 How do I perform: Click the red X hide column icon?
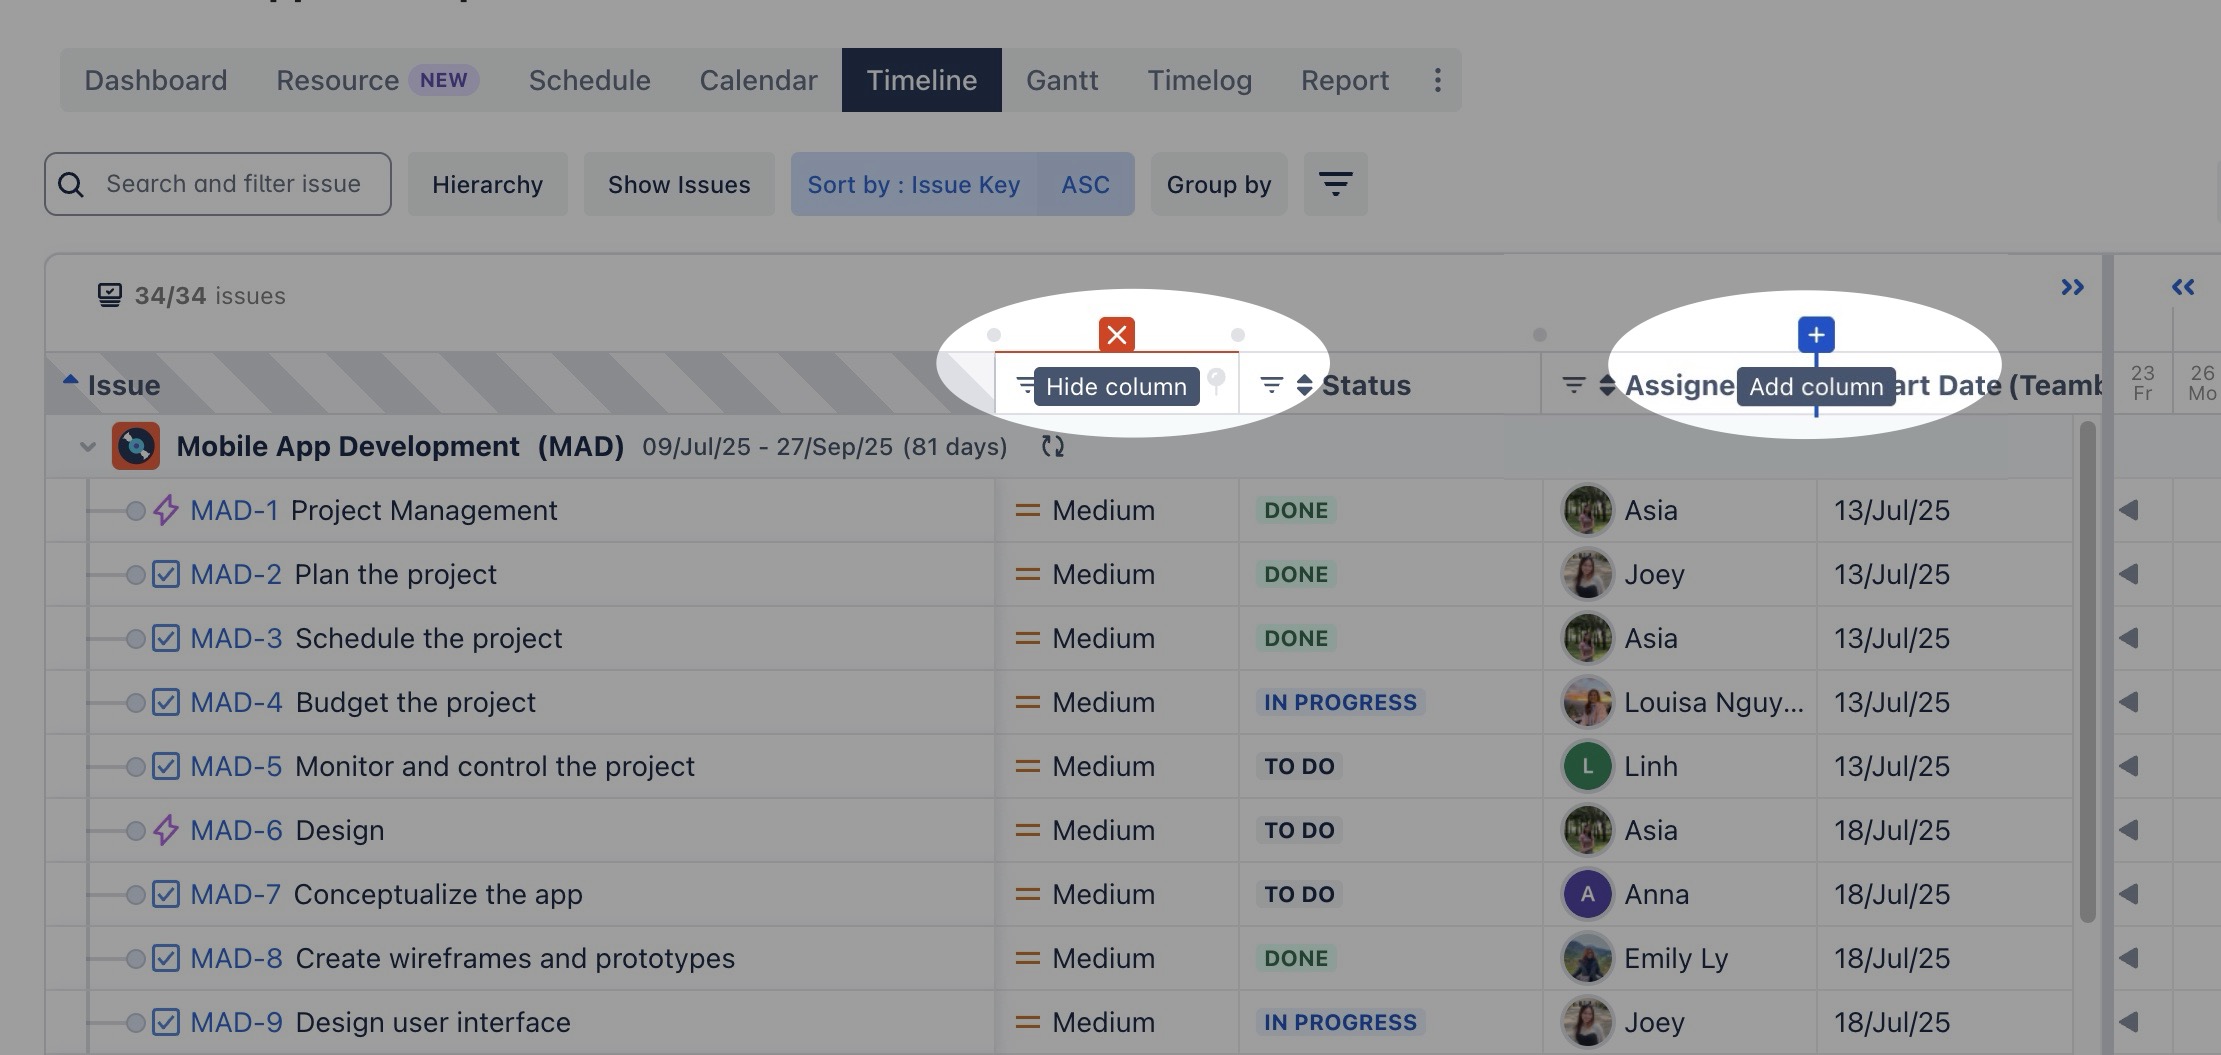tap(1116, 335)
